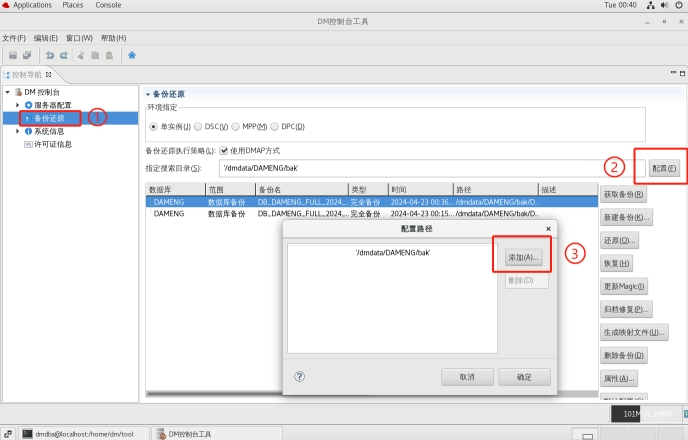Click the save all toolbar icon
The height and width of the screenshot is (440, 688).
[x=27, y=55]
